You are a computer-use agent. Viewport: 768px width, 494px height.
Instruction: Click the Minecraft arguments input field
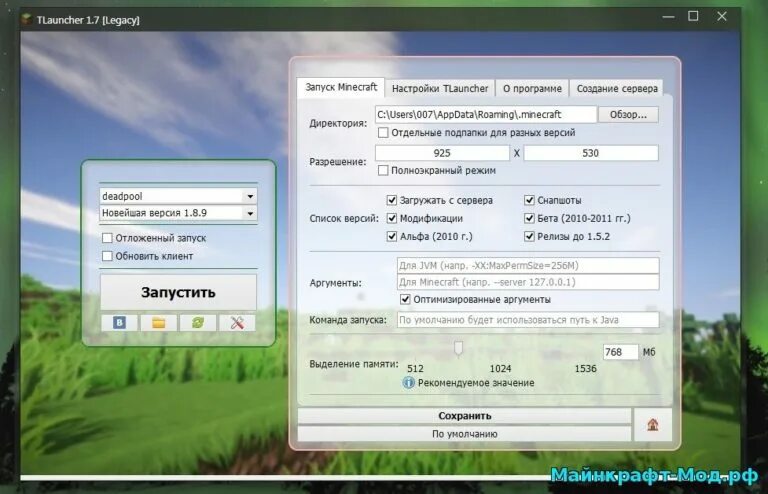tap(528, 282)
